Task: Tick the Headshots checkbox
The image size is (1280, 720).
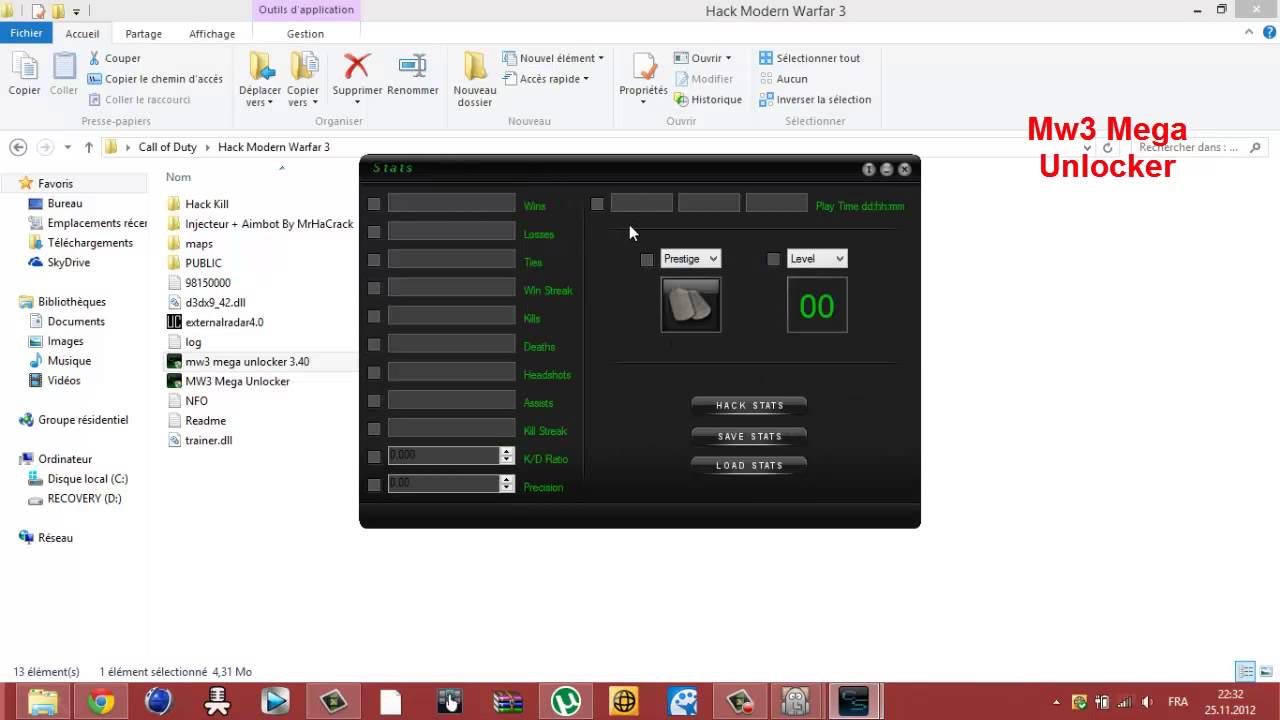Action: pos(374,372)
